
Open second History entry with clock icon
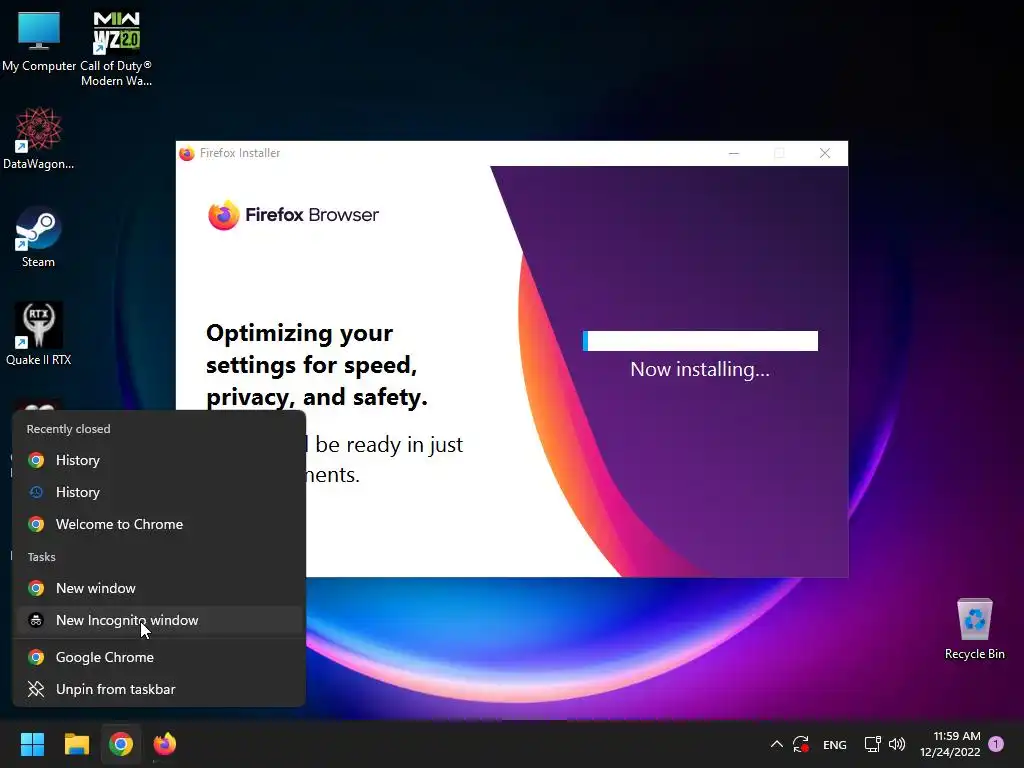coord(159,492)
